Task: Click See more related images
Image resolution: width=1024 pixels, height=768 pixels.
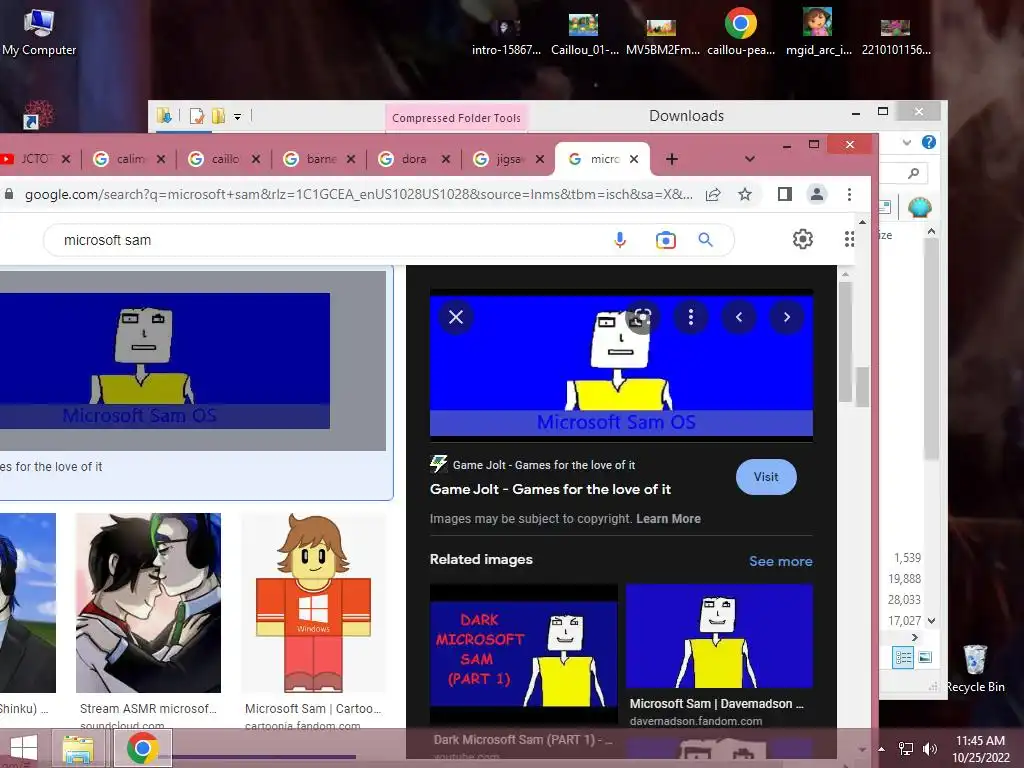Action: [x=780, y=561]
